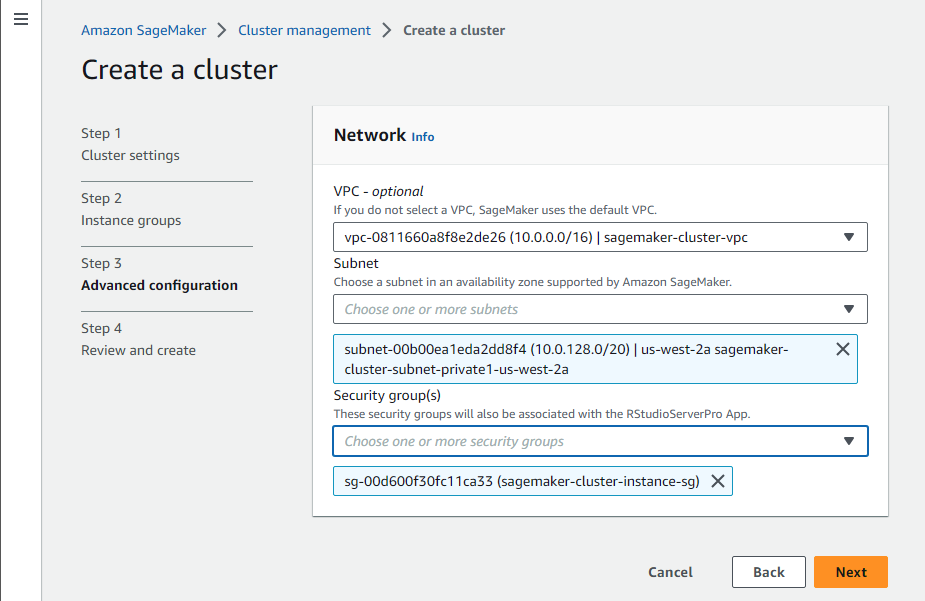
Task: Click the 'VPC - optional' label
Action: [x=378, y=191]
